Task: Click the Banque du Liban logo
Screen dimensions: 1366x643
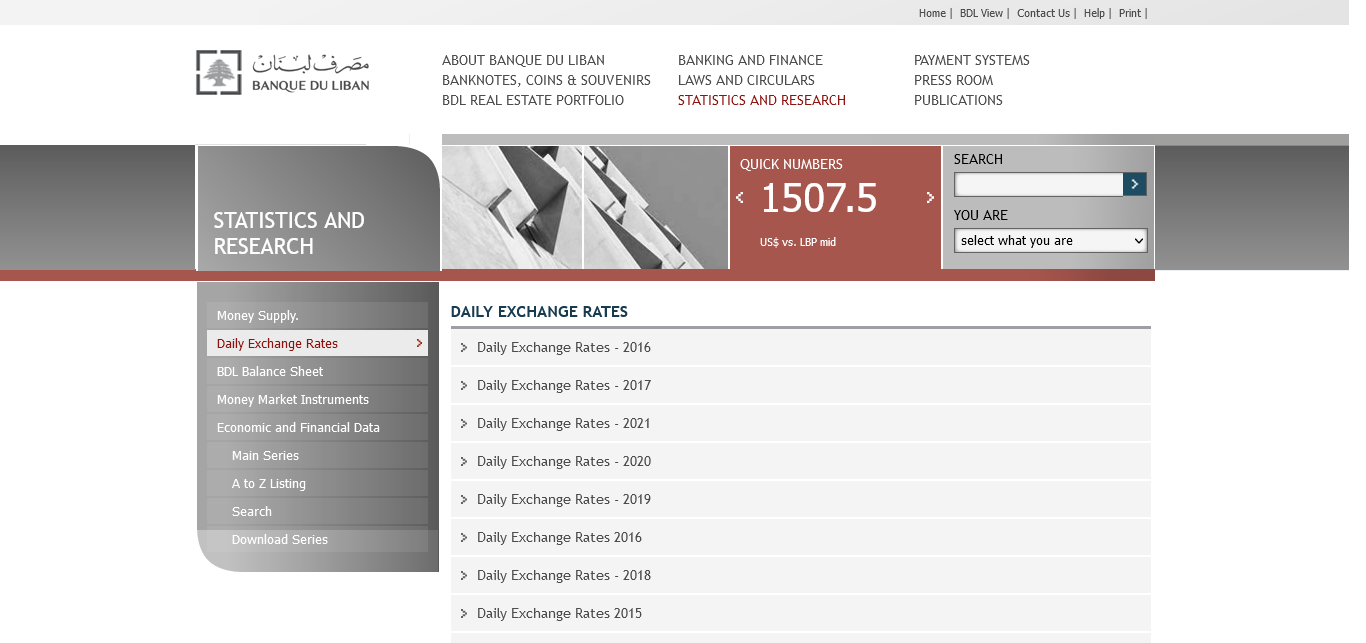Action: tap(282, 72)
